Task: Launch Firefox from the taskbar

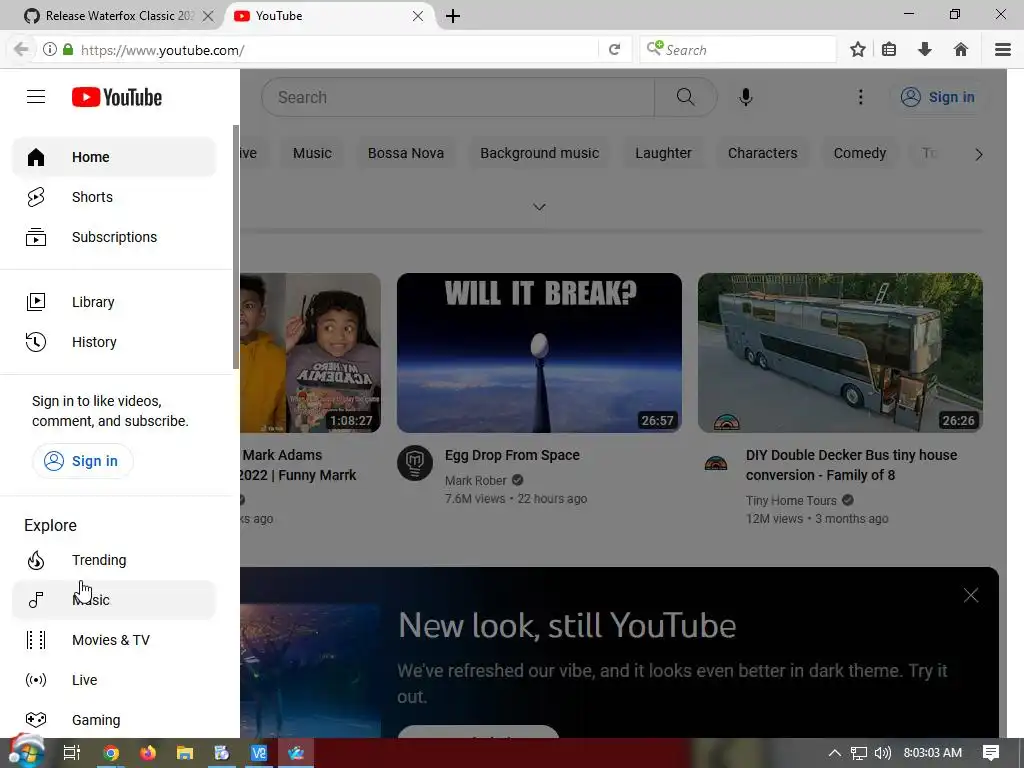Action: tap(148, 753)
